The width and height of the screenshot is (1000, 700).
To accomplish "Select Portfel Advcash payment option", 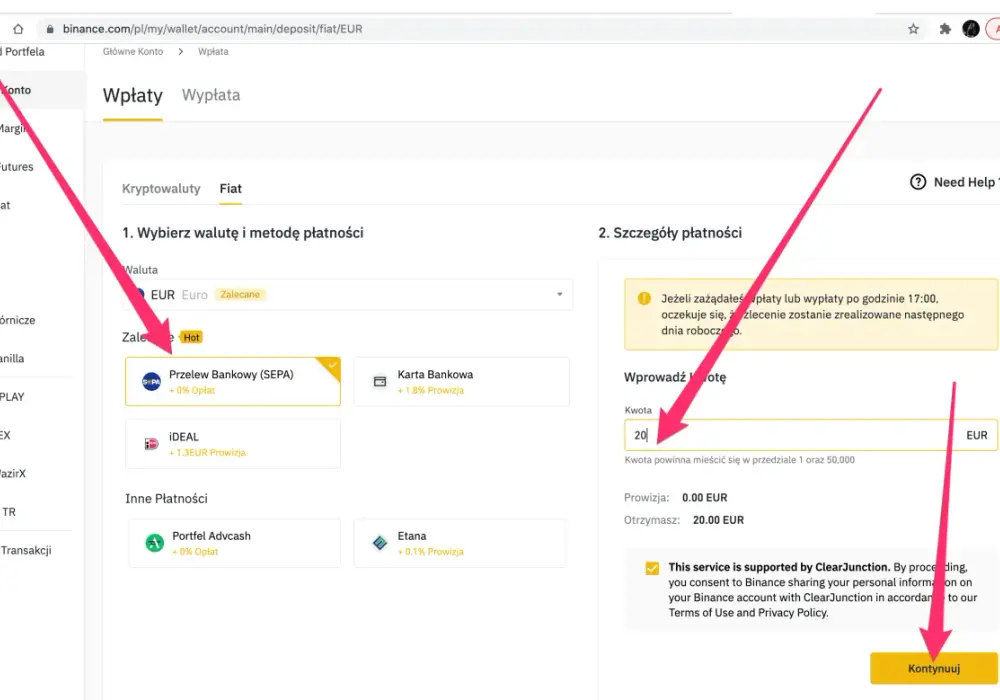I will coord(235,543).
